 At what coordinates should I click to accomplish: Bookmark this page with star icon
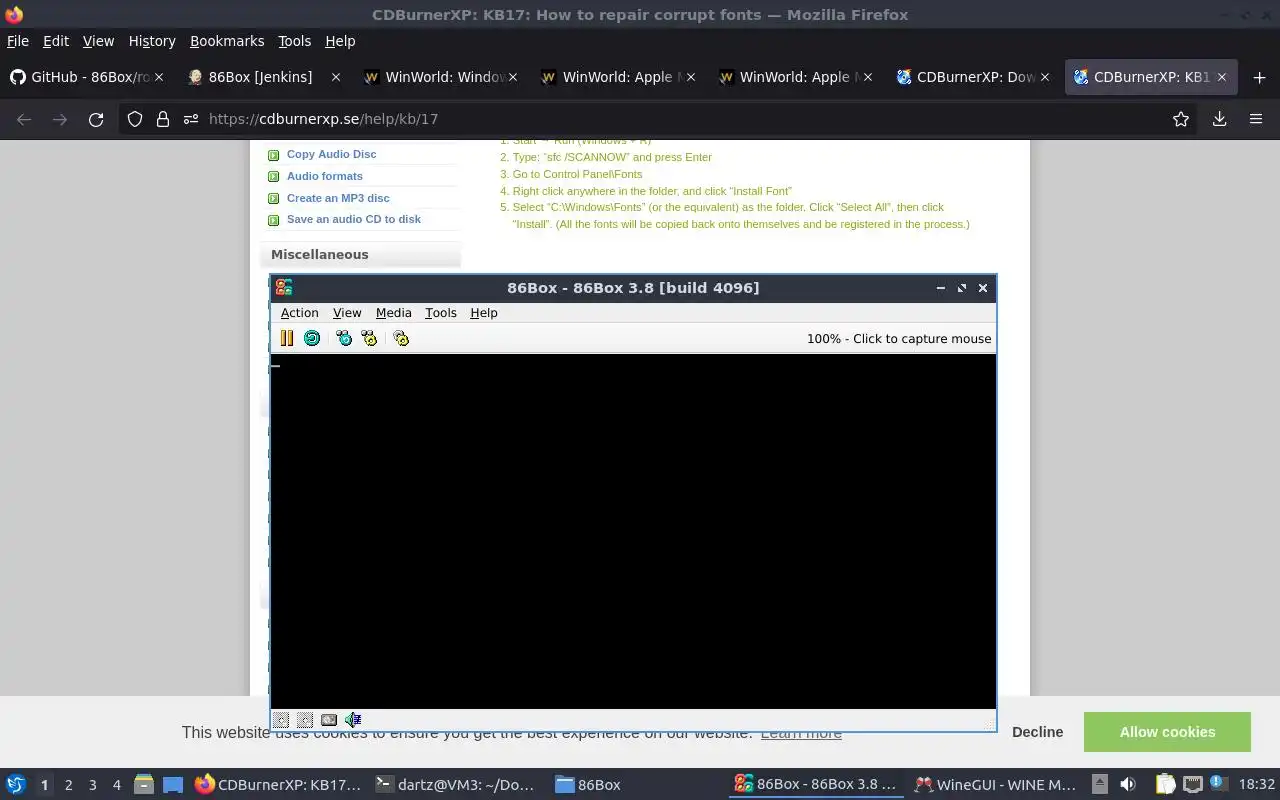pos(1181,119)
